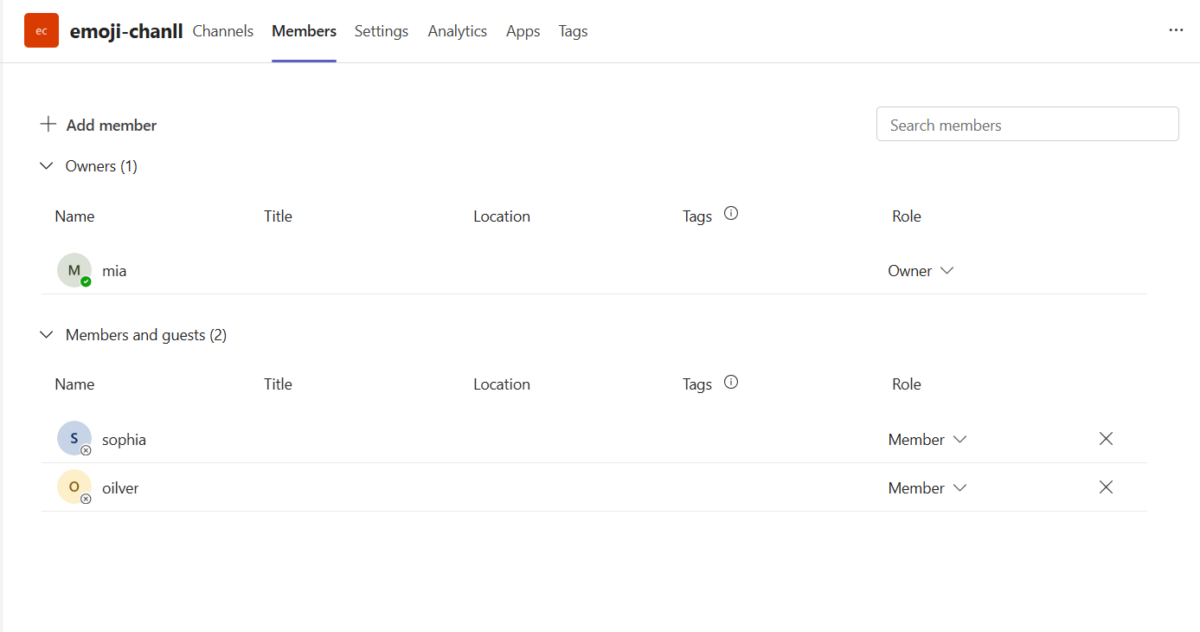Open oilver's Member role dropdown

926,487
